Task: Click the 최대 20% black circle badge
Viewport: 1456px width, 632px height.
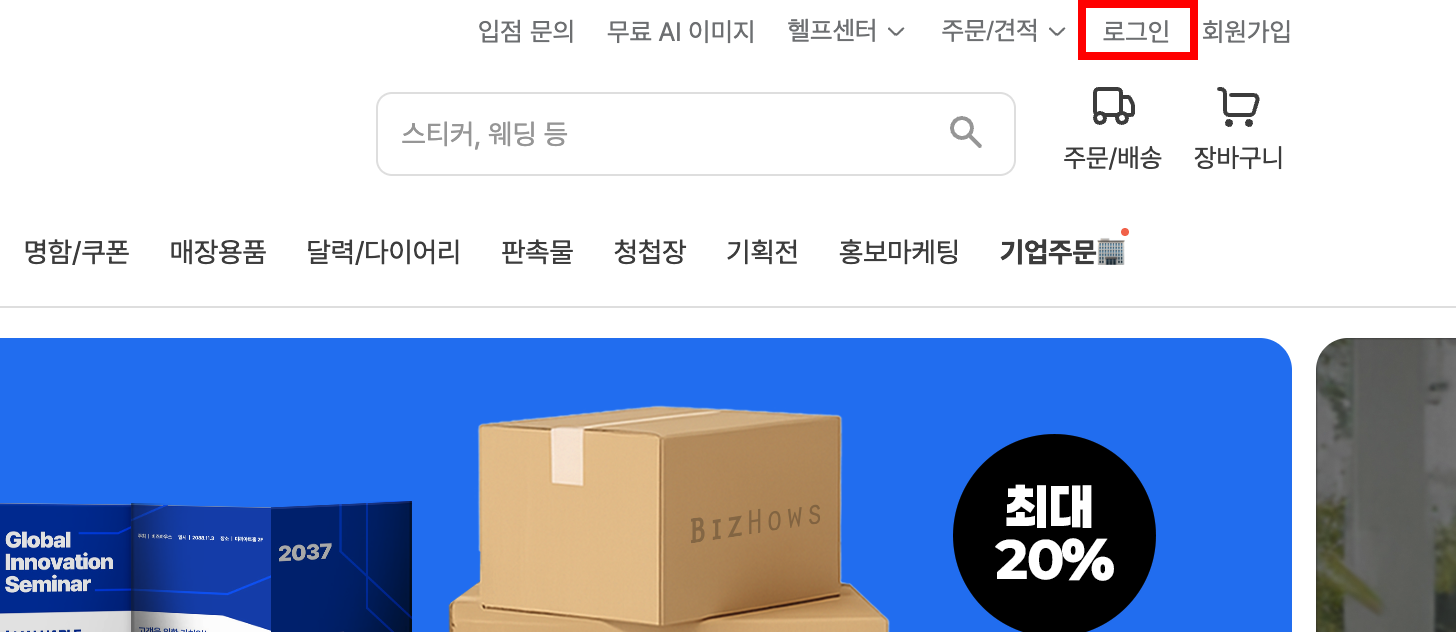Action: pos(1054,536)
